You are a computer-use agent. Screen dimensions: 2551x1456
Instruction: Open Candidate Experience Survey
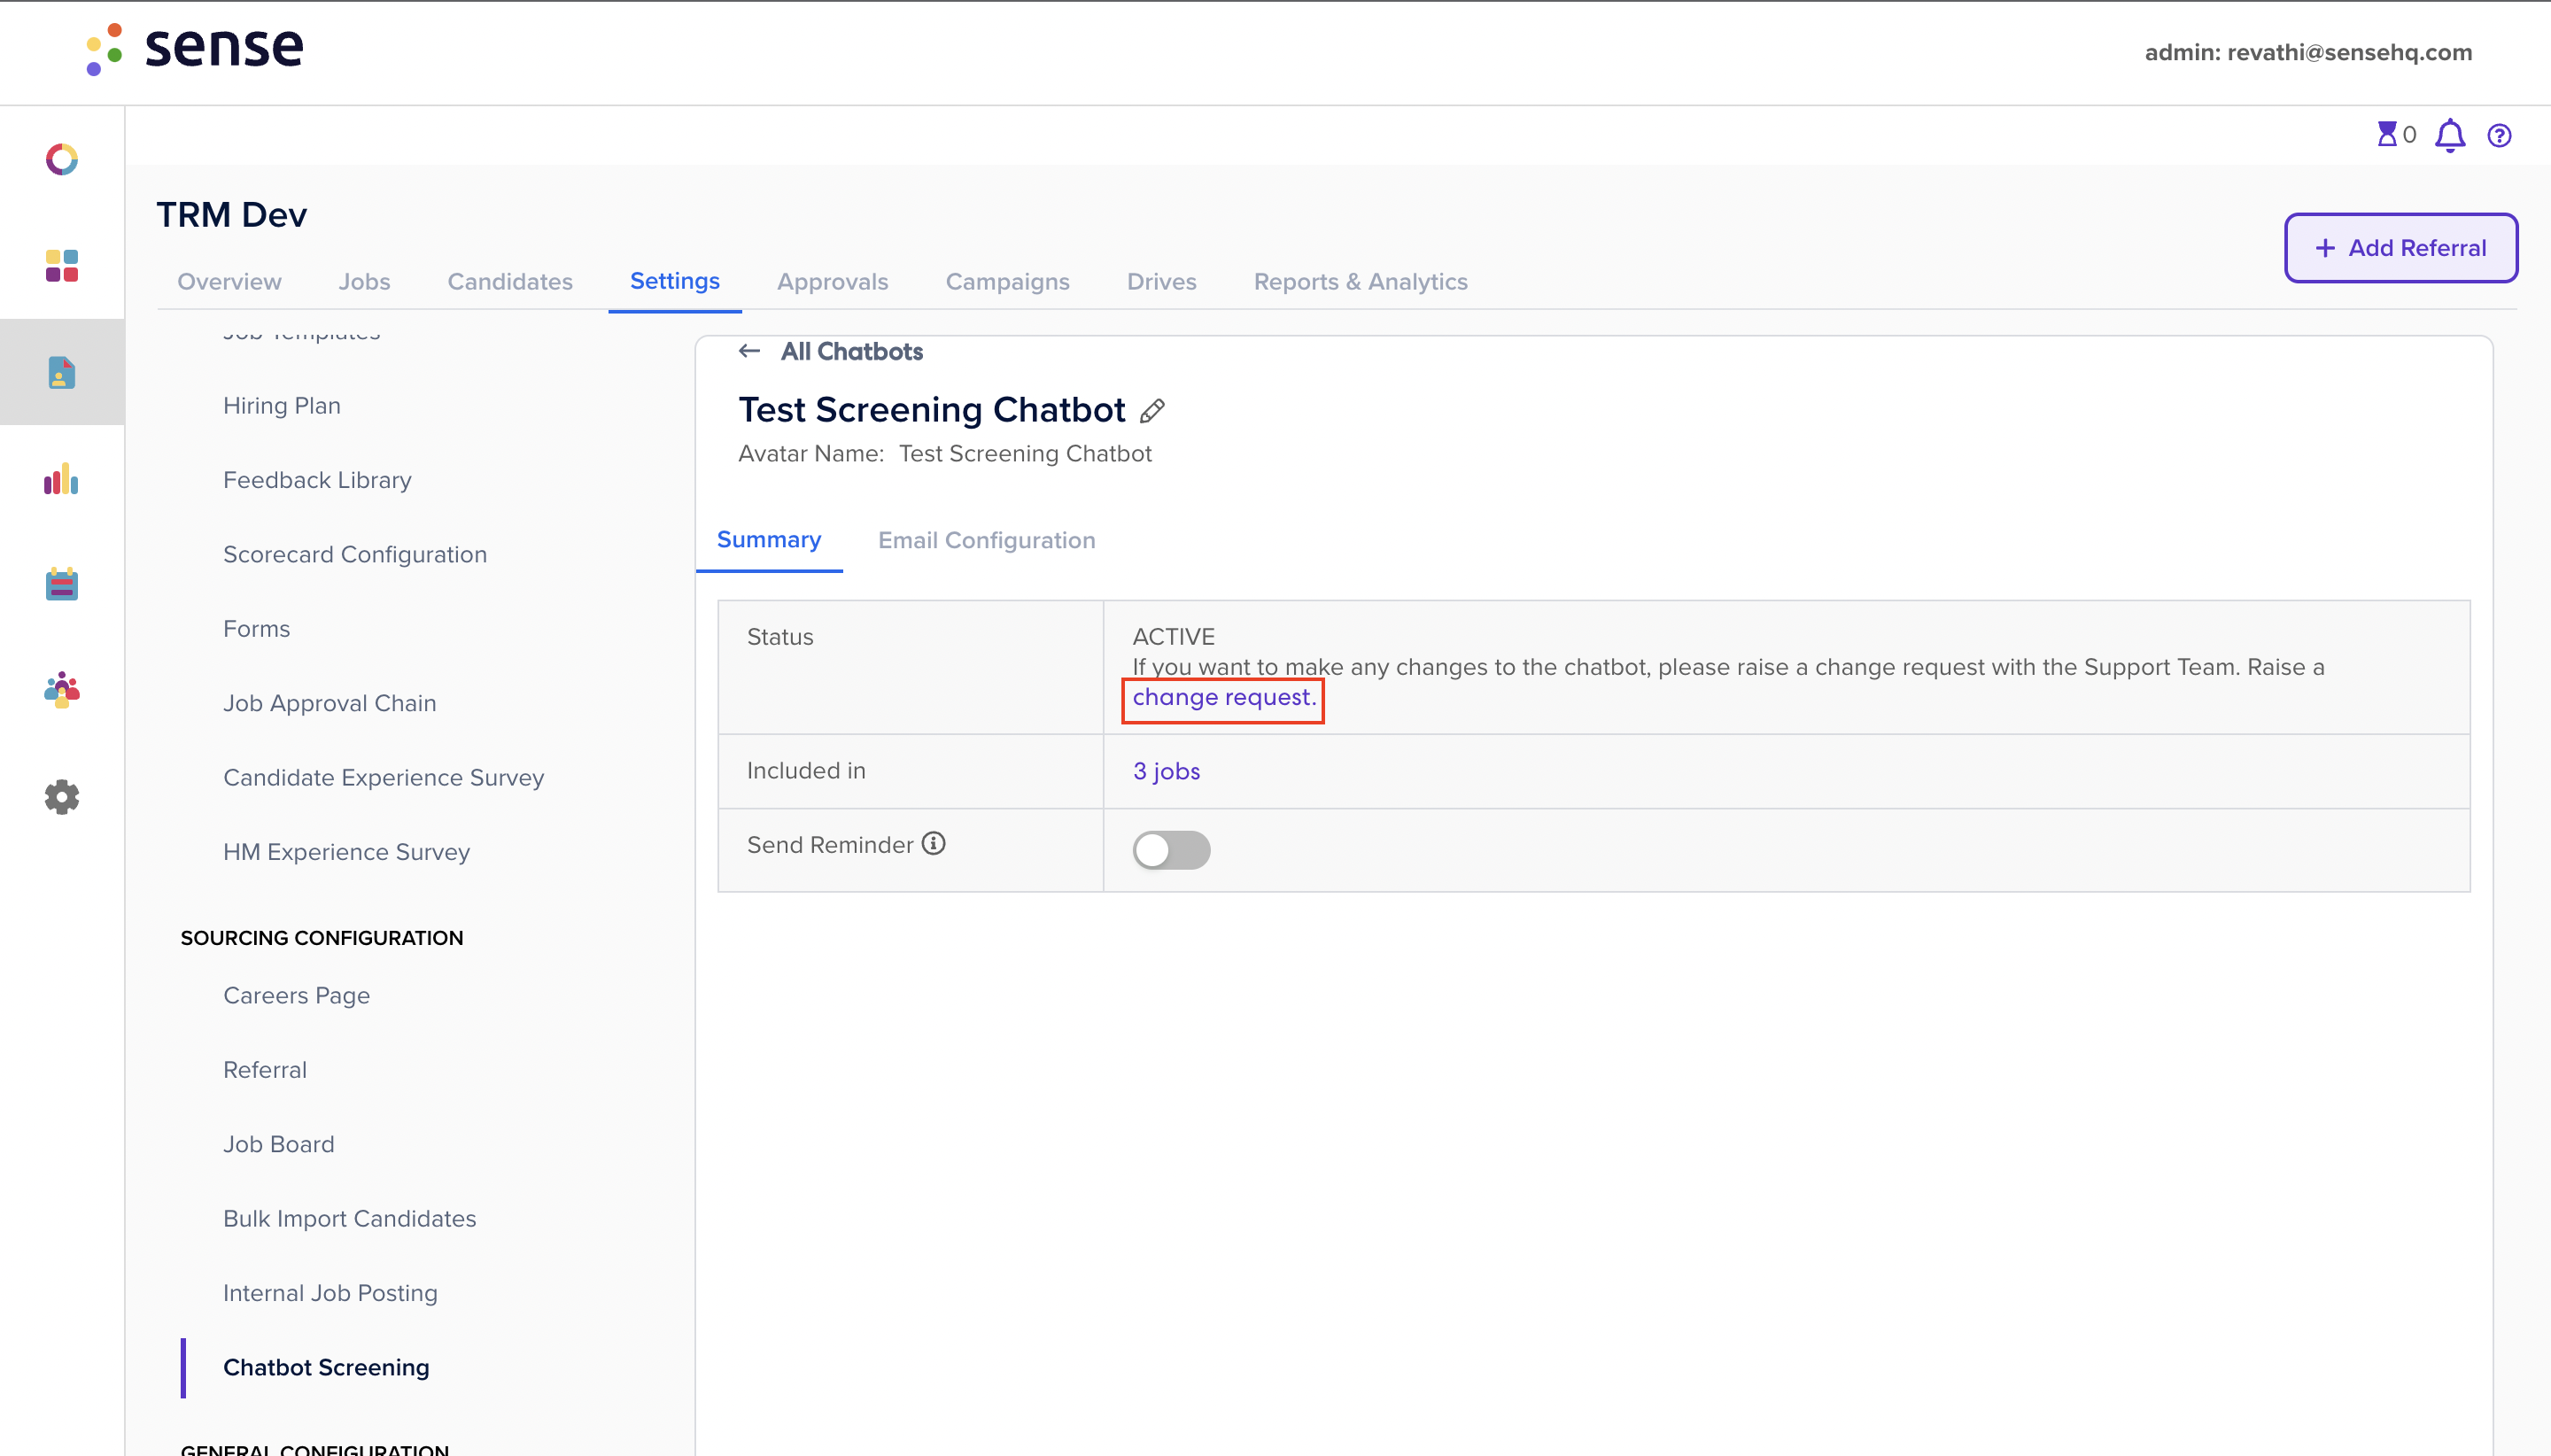coord(384,777)
